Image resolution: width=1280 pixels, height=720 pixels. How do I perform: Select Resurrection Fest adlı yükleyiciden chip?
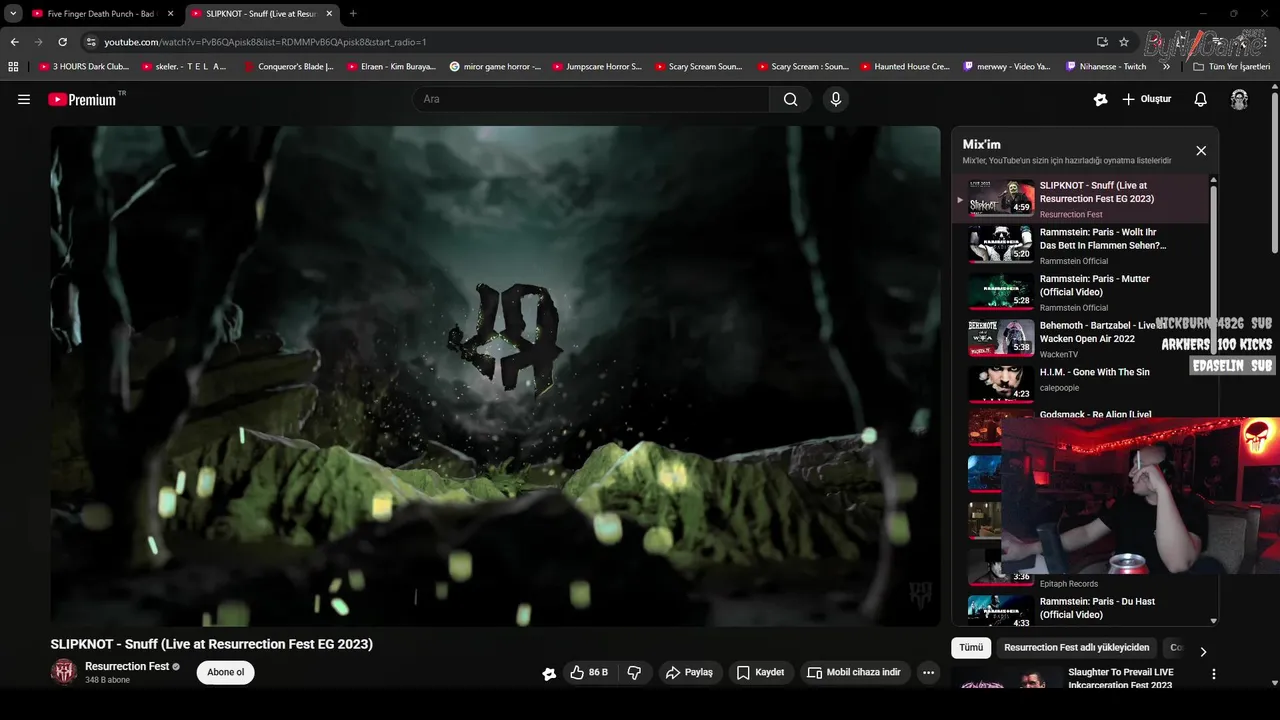point(1076,648)
